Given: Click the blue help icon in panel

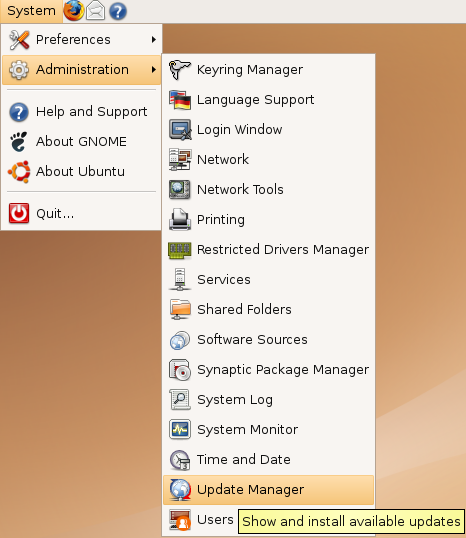Looking at the screenshot, I should [x=118, y=11].
